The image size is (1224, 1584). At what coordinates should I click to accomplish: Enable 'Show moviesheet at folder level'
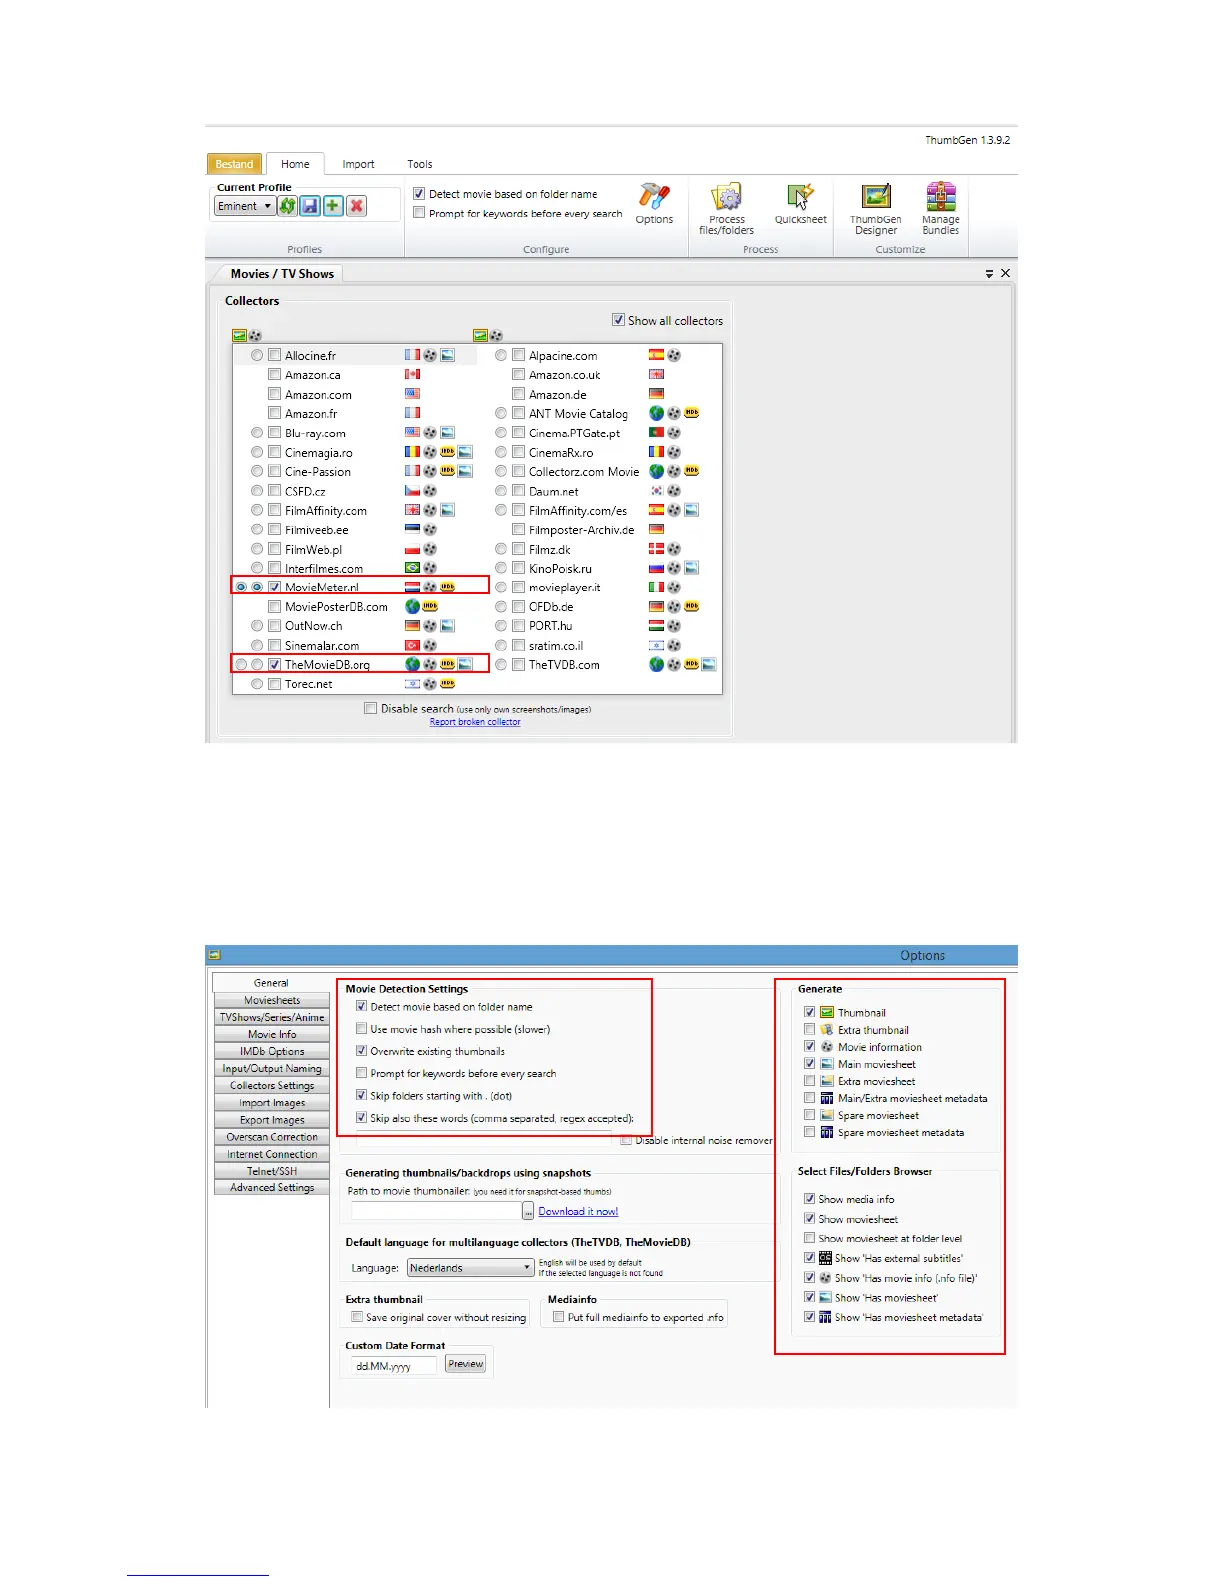coord(809,1238)
